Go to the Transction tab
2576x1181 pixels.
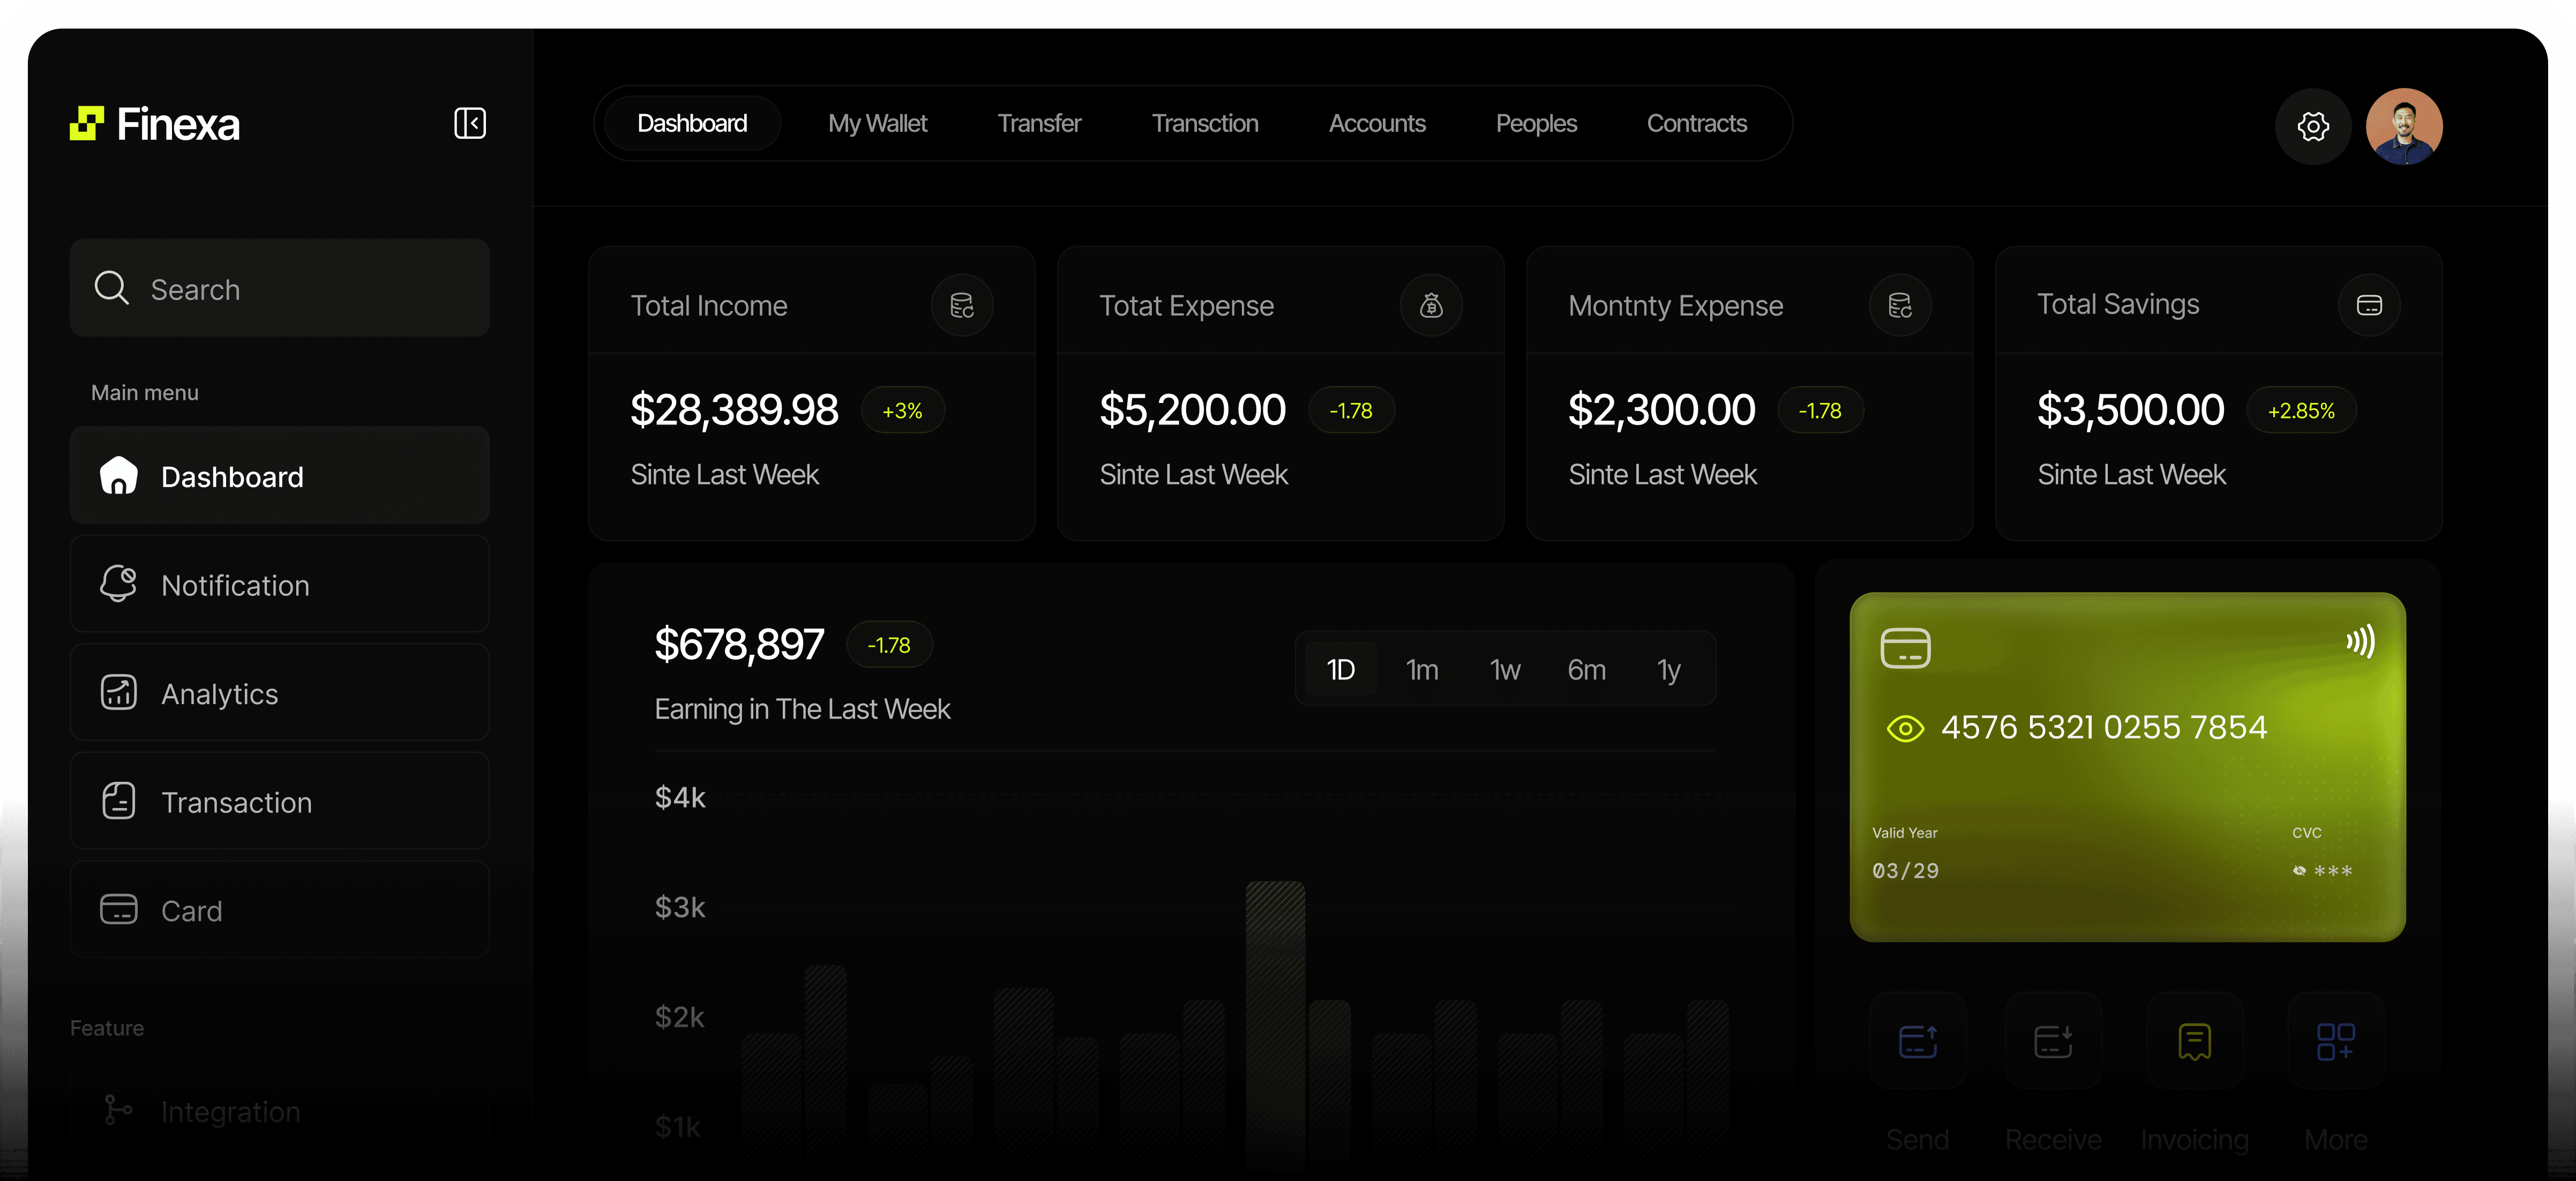(1204, 123)
